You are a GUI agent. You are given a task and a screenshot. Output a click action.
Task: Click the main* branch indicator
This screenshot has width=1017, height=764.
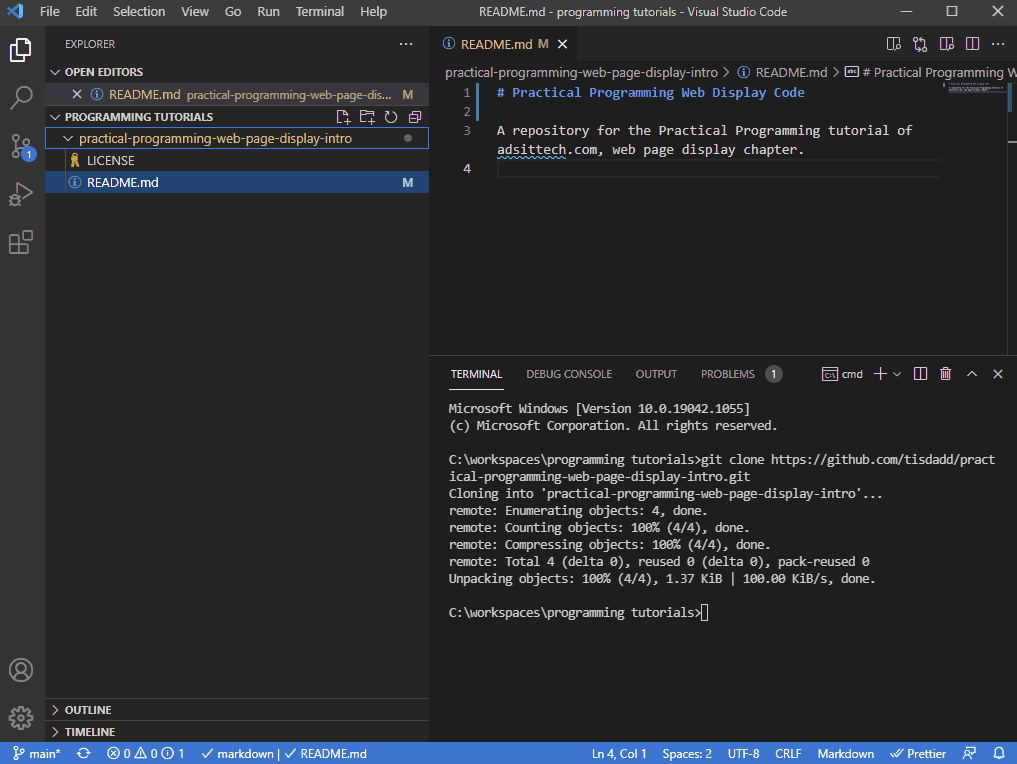click(35, 753)
